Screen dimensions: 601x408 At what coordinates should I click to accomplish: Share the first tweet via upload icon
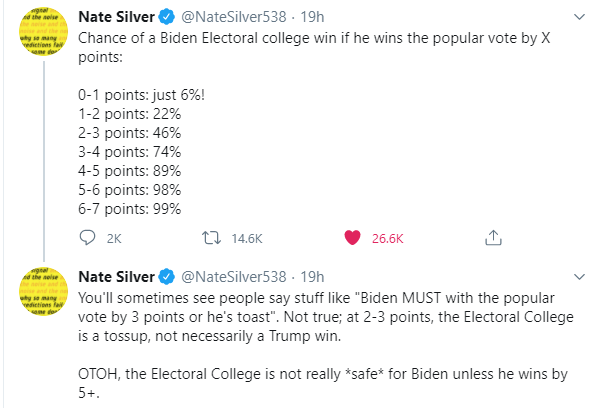point(493,238)
